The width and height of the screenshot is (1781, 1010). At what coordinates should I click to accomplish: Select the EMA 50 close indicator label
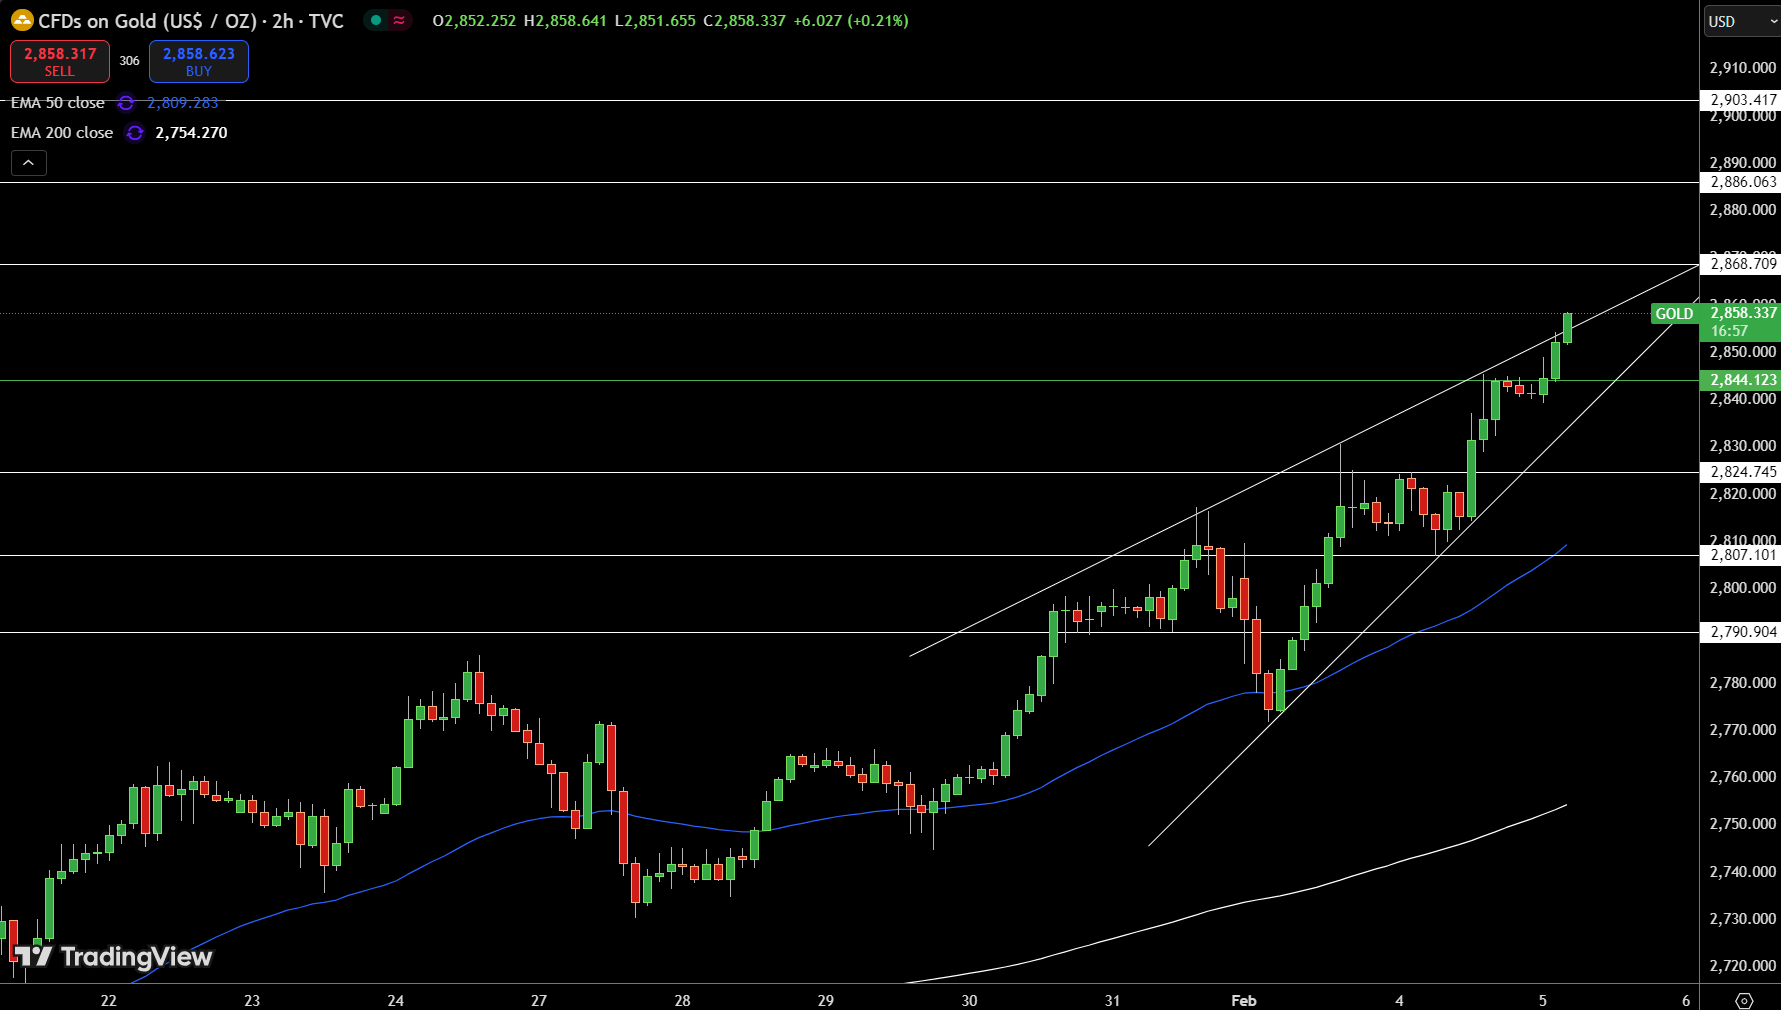tap(58, 103)
